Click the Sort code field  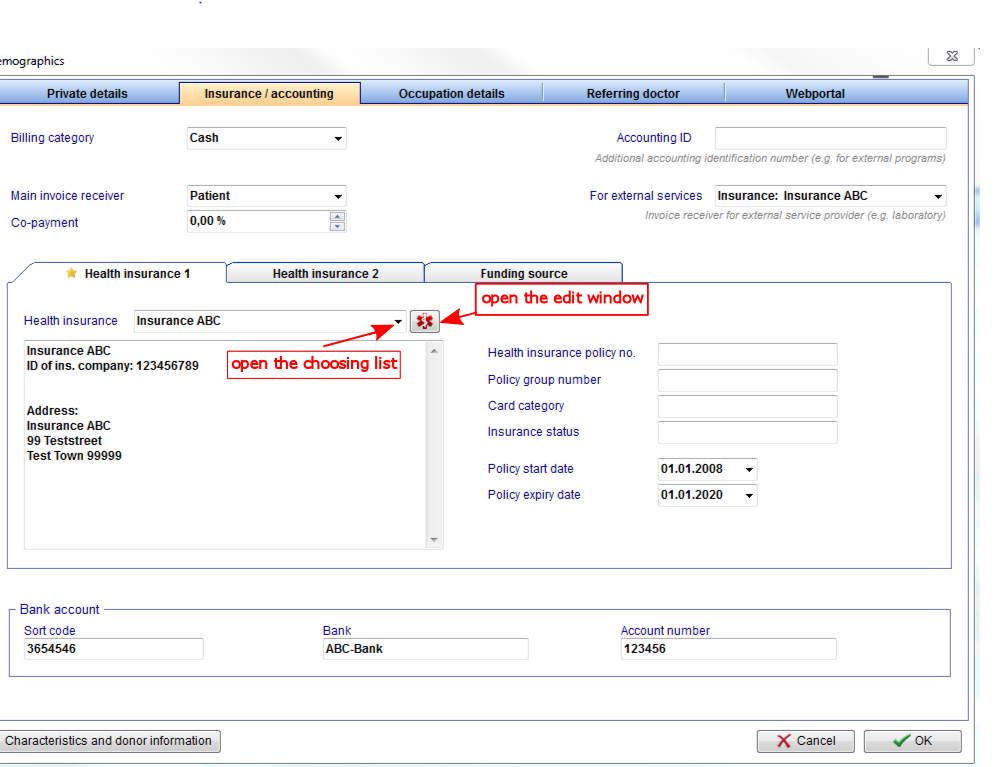pos(114,649)
